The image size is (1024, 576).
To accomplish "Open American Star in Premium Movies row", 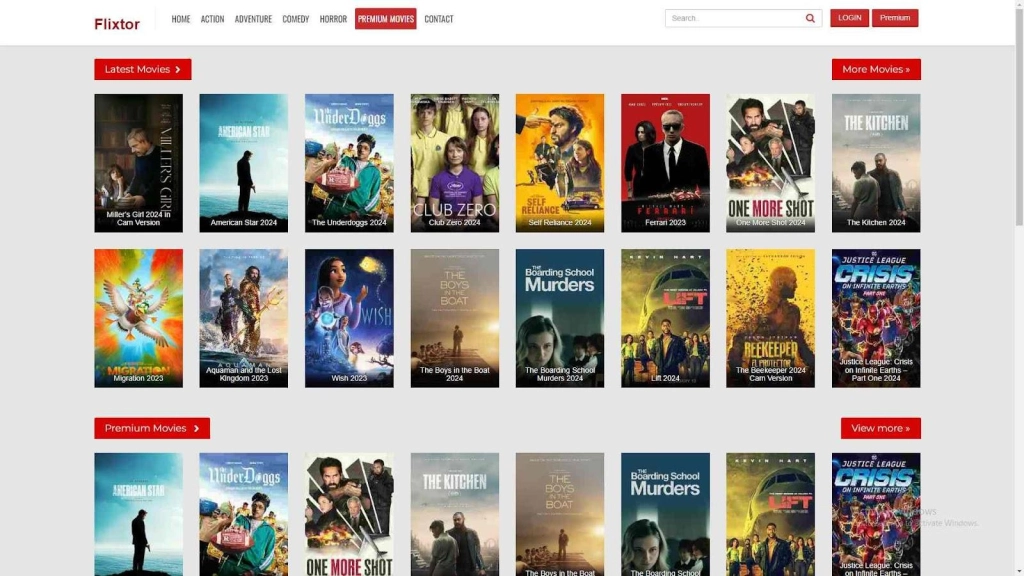I will tap(138, 515).
